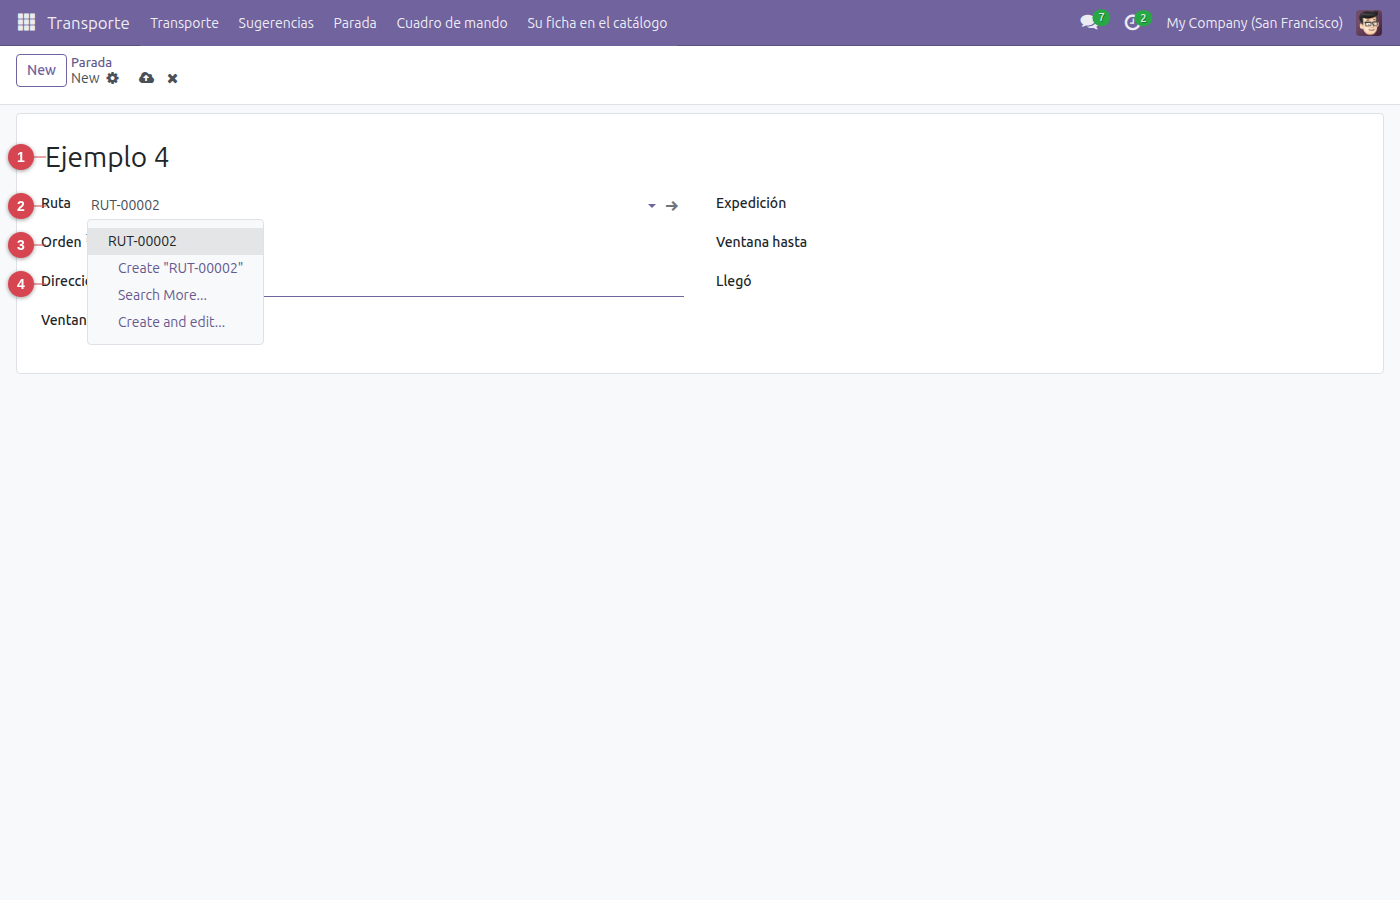Open the apps grid menu icon
1400x900 pixels.
coord(27,22)
